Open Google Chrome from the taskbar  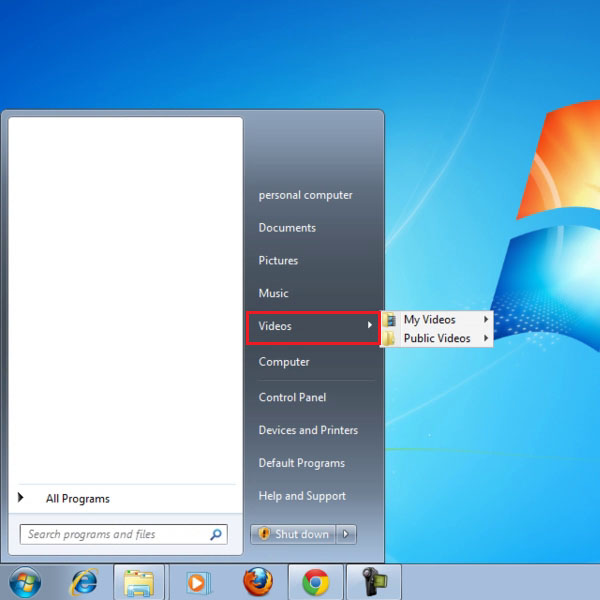pos(315,582)
